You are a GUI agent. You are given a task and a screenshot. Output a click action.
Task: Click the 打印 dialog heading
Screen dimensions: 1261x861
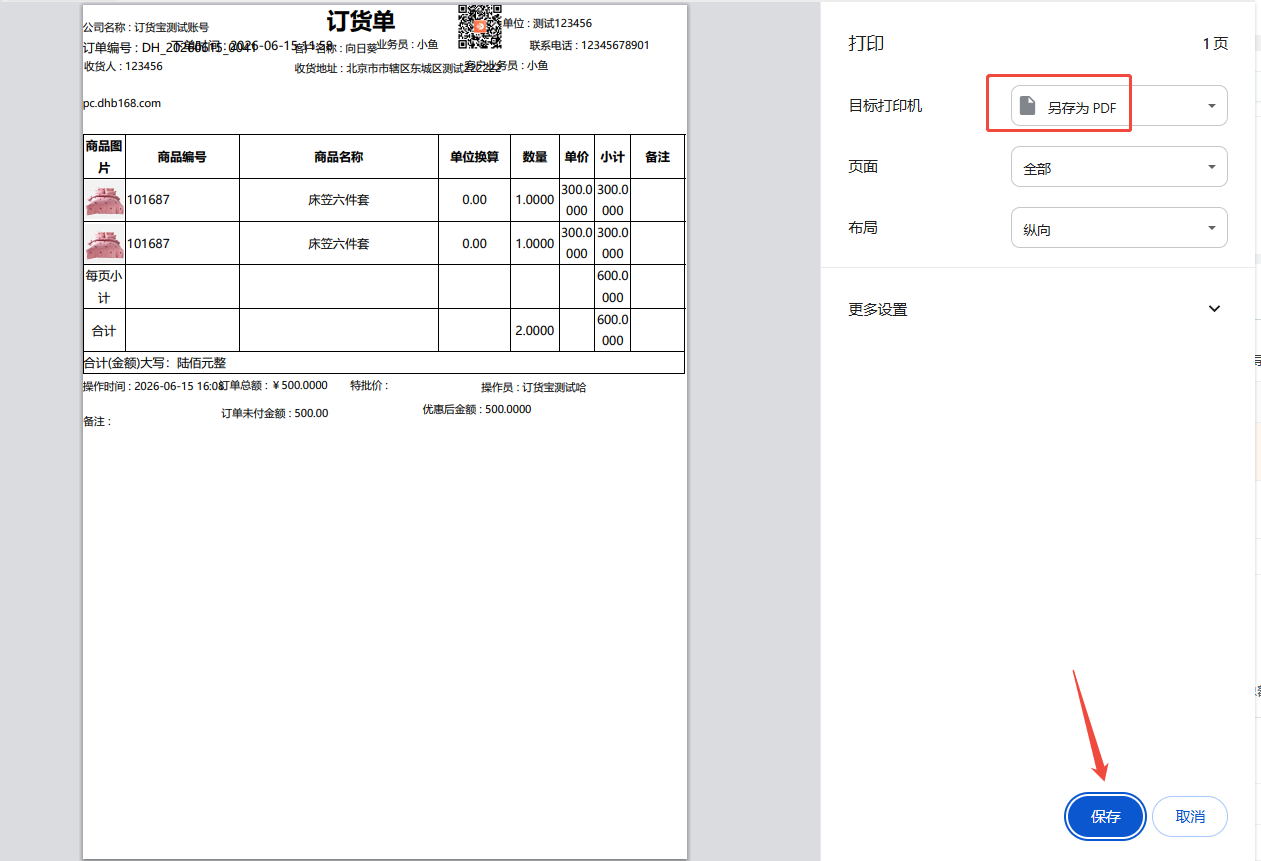(x=866, y=44)
